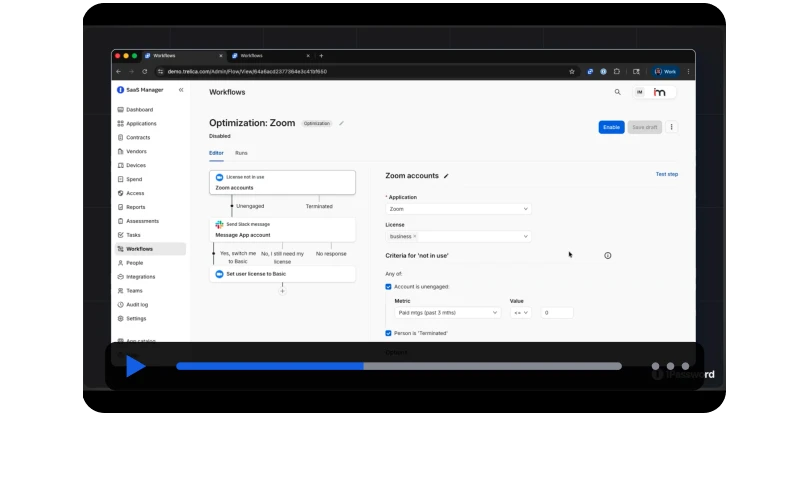810x504 pixels.
Task: Show criteria info tooltip icon
Action: (608, 256)
